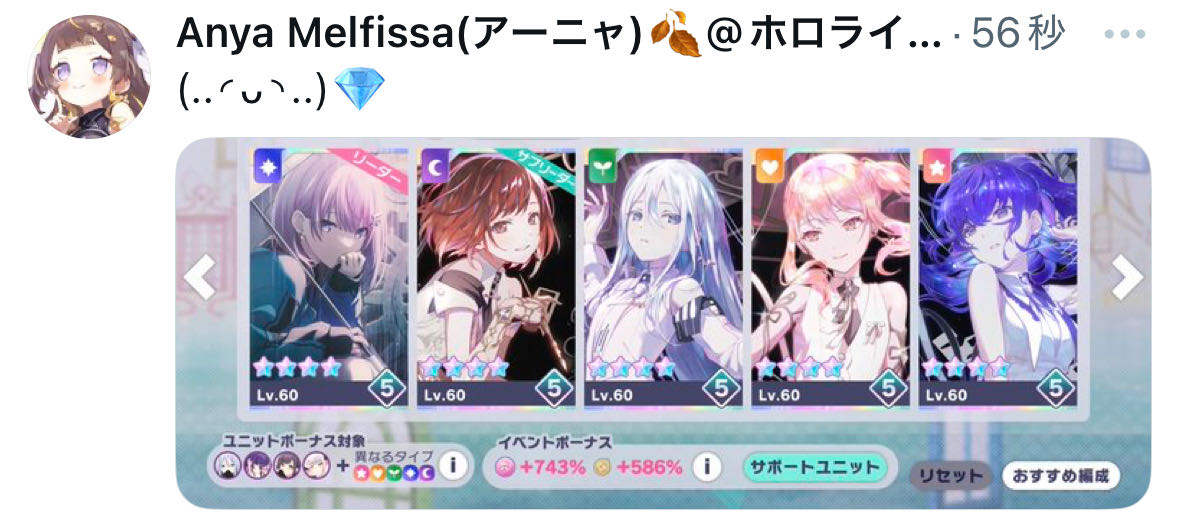
Task: Open the サポートユニット support unit button
Action: pyautogui.click(x=815, y=467)
